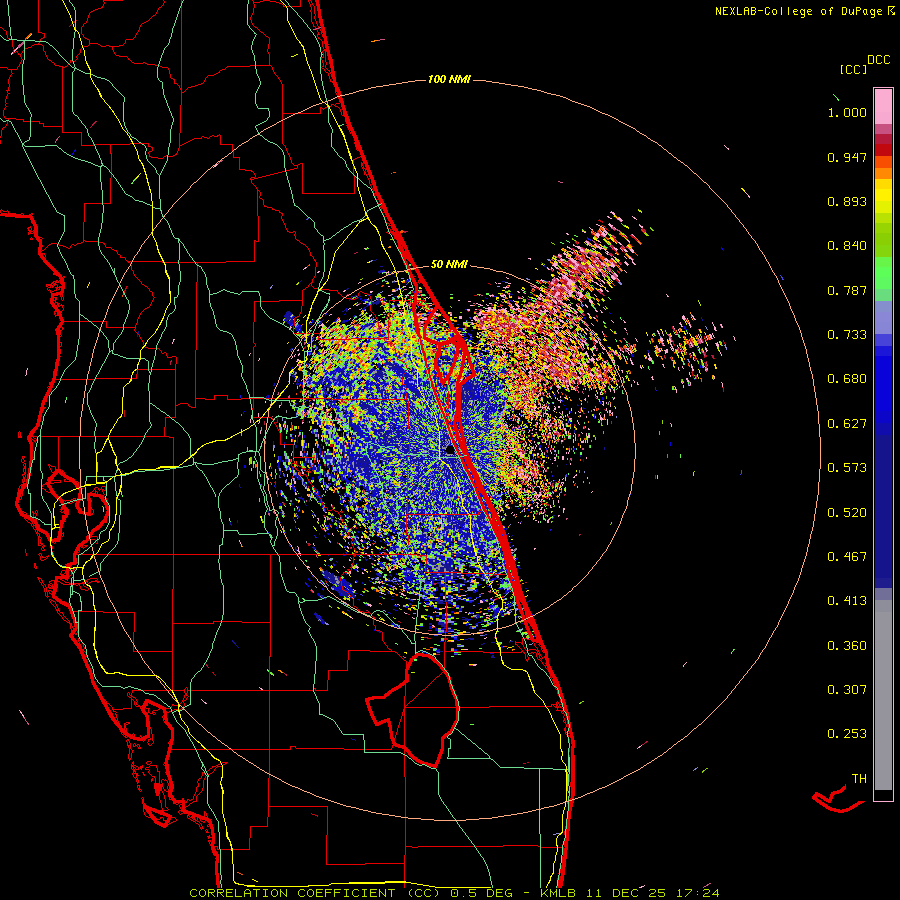The image size is (900, 900).
Task: Click the 0.787 scale value
Action: (847, 290)
